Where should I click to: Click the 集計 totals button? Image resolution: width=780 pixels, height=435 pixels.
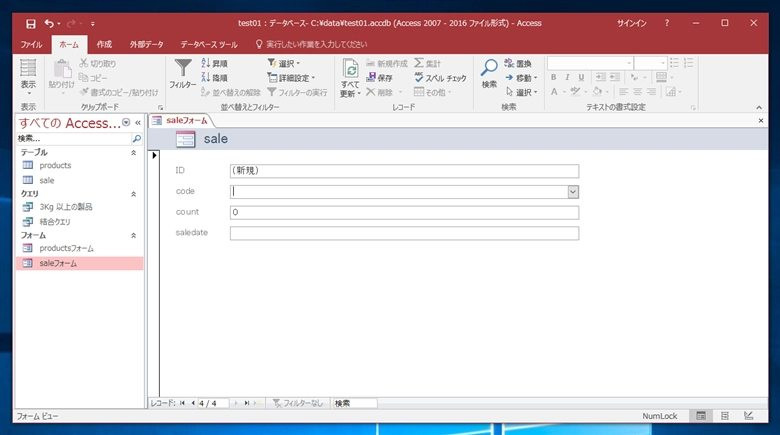tap(427, 63)
